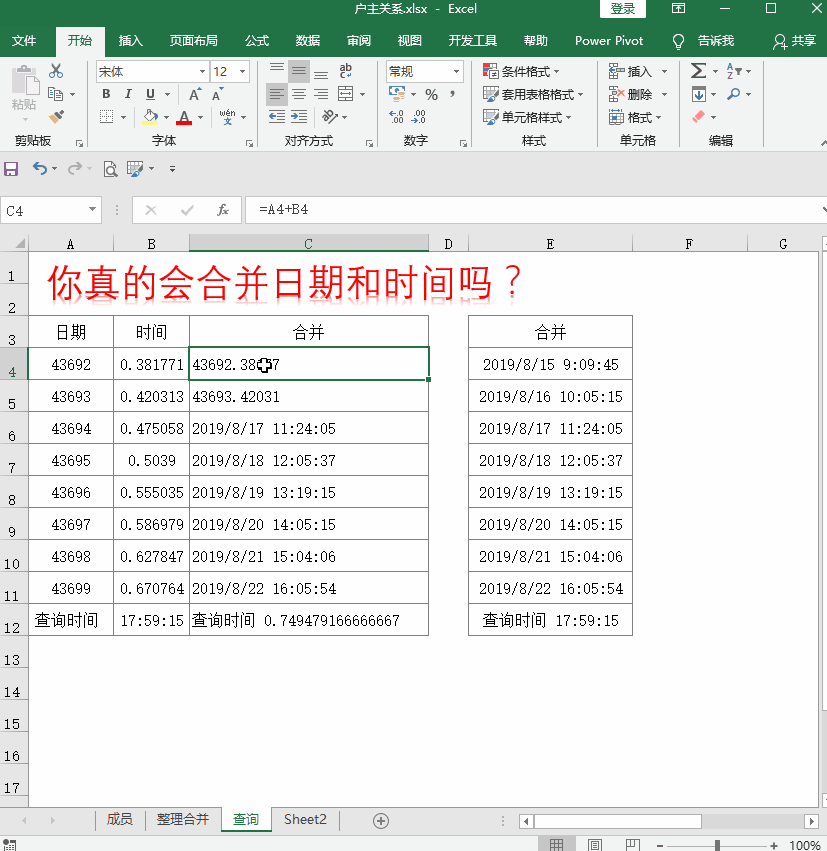Screen dimensions: 827x851
Task: Open print preview icon
Action: 110,169
